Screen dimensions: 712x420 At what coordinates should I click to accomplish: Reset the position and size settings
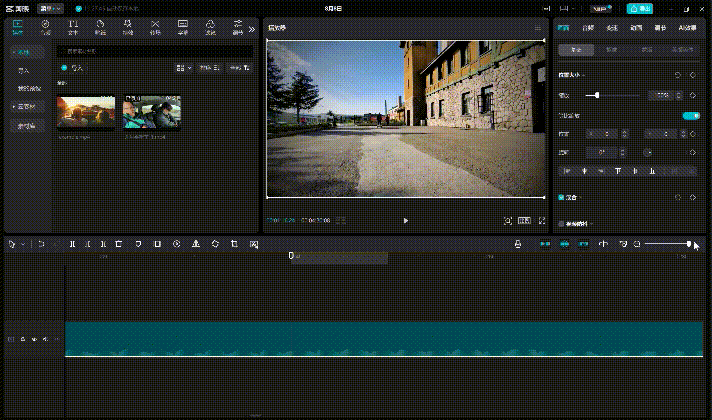(x=677, y=75)
